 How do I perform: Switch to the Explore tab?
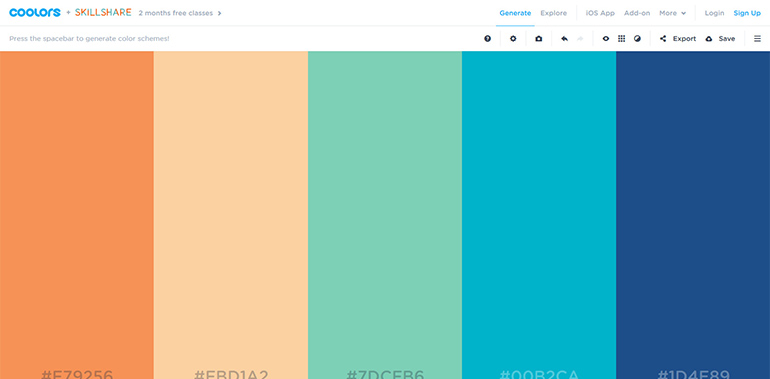coord(553,13)
